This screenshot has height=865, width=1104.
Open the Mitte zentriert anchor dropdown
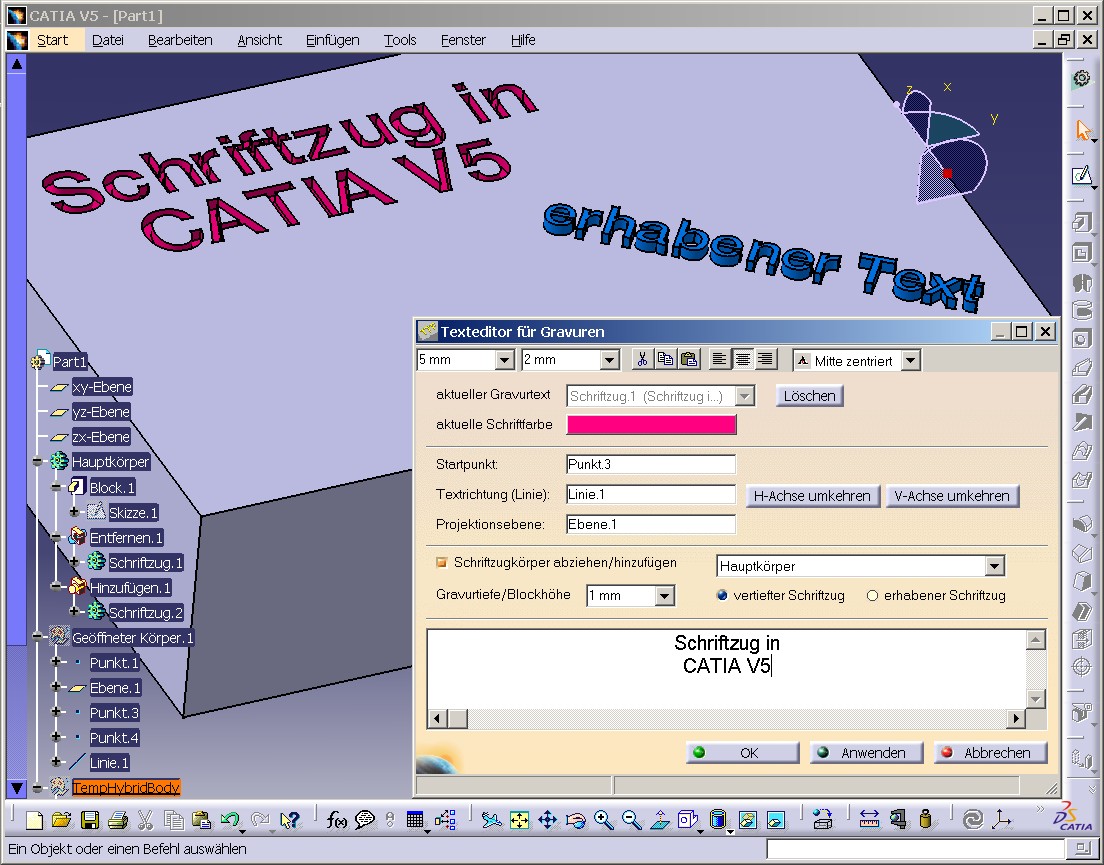tap(910, 361)
